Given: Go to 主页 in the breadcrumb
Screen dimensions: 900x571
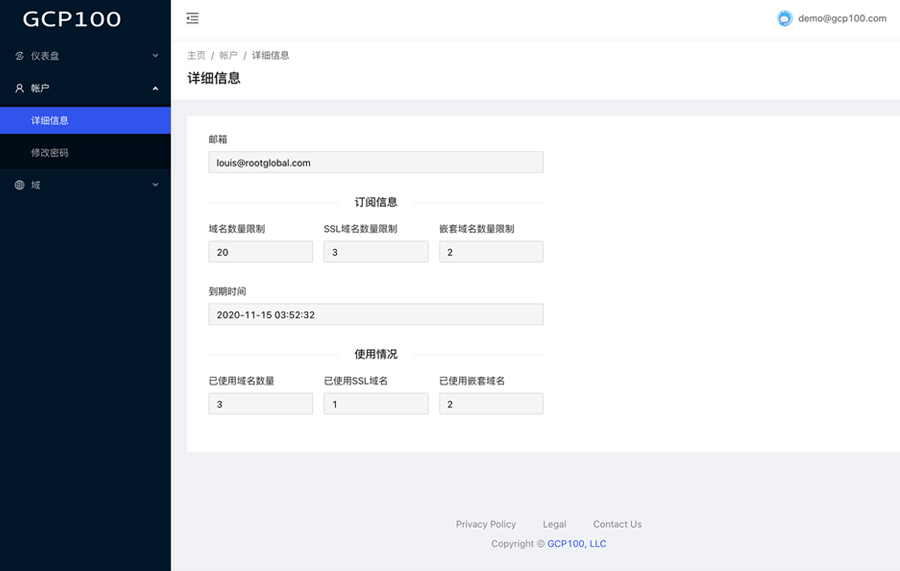Looking at the screenshot, I should pos(196,55).
